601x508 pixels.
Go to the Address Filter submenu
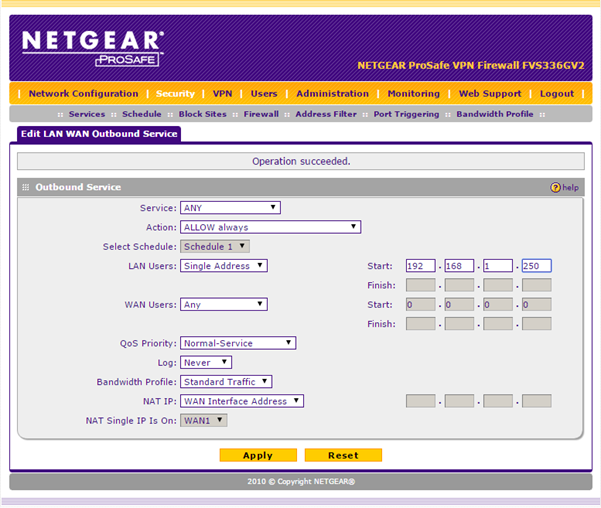click(x=326, y=114)
